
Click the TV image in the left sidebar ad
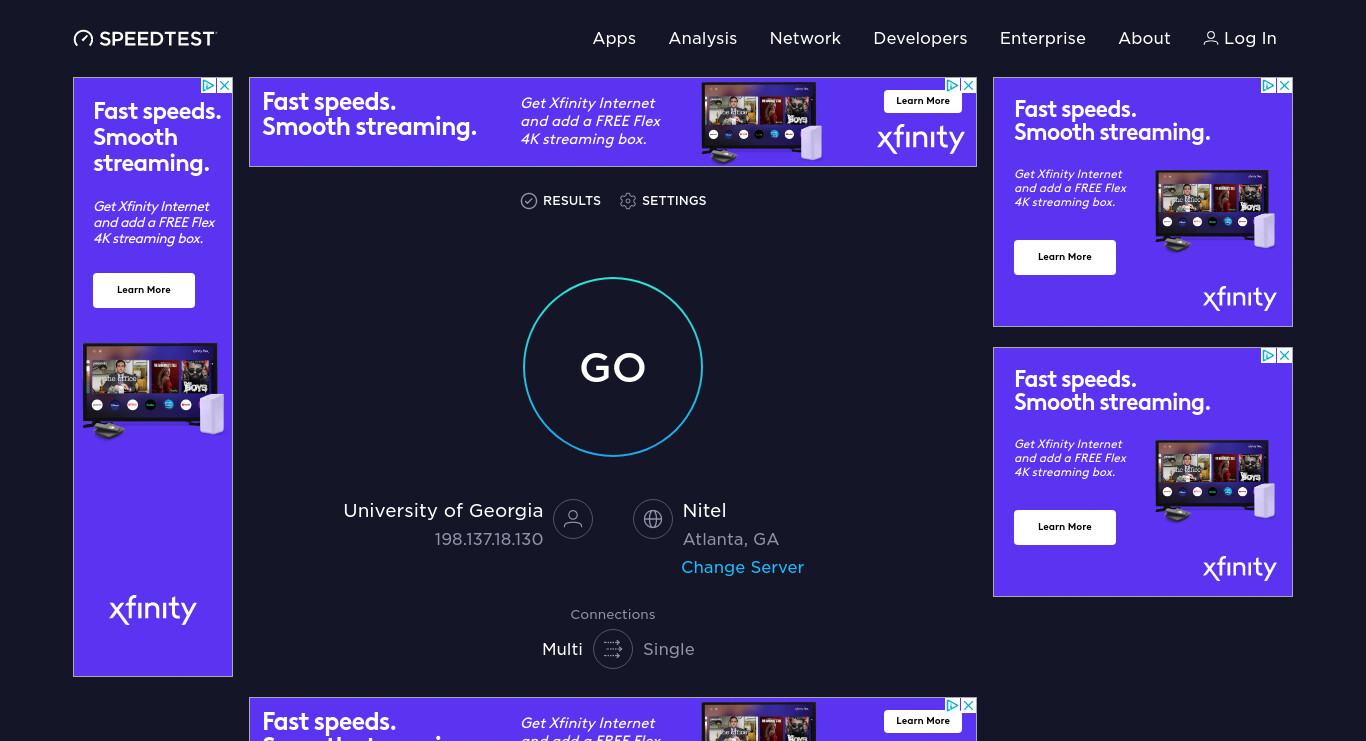pos(153,391)
